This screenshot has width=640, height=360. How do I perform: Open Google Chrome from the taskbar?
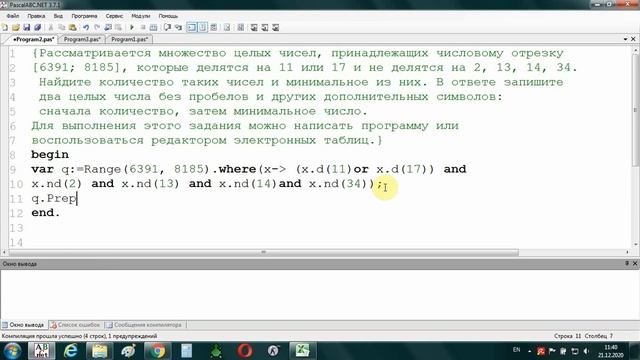157,351
